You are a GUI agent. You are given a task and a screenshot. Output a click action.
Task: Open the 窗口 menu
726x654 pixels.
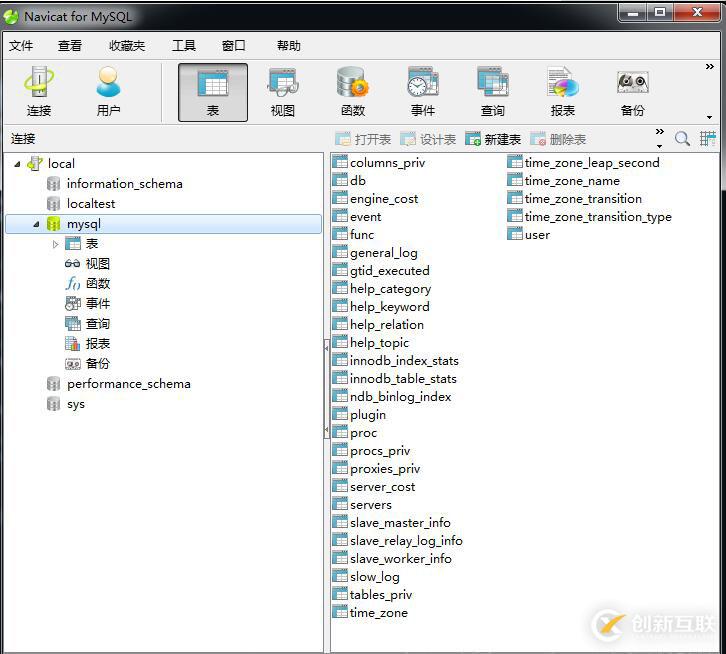coord(233,45)
